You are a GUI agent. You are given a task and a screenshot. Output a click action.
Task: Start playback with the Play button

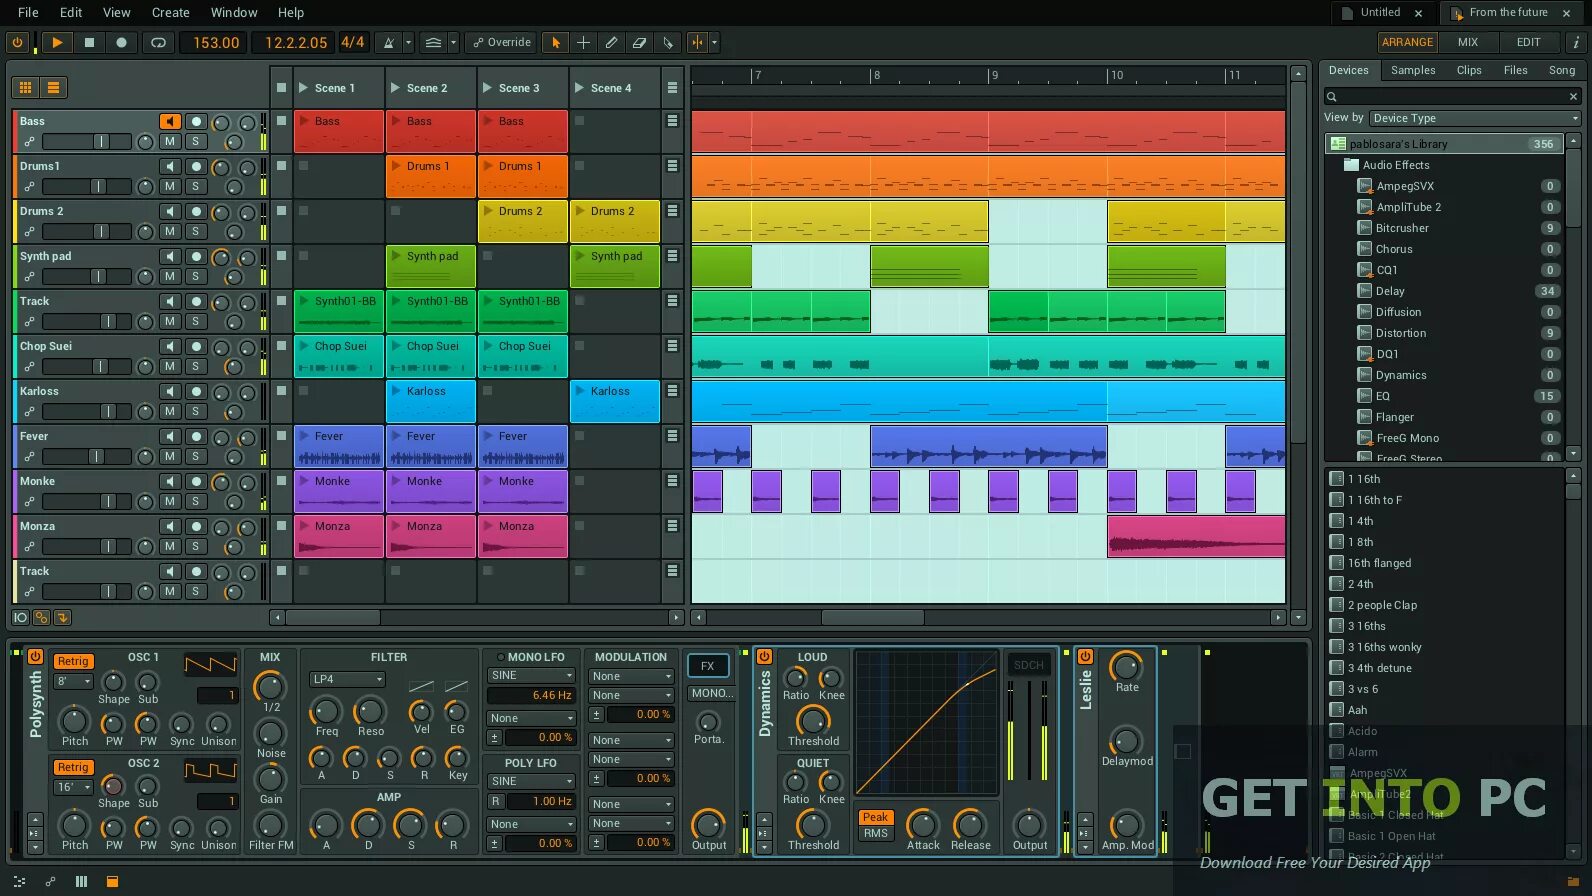[57, 42]
